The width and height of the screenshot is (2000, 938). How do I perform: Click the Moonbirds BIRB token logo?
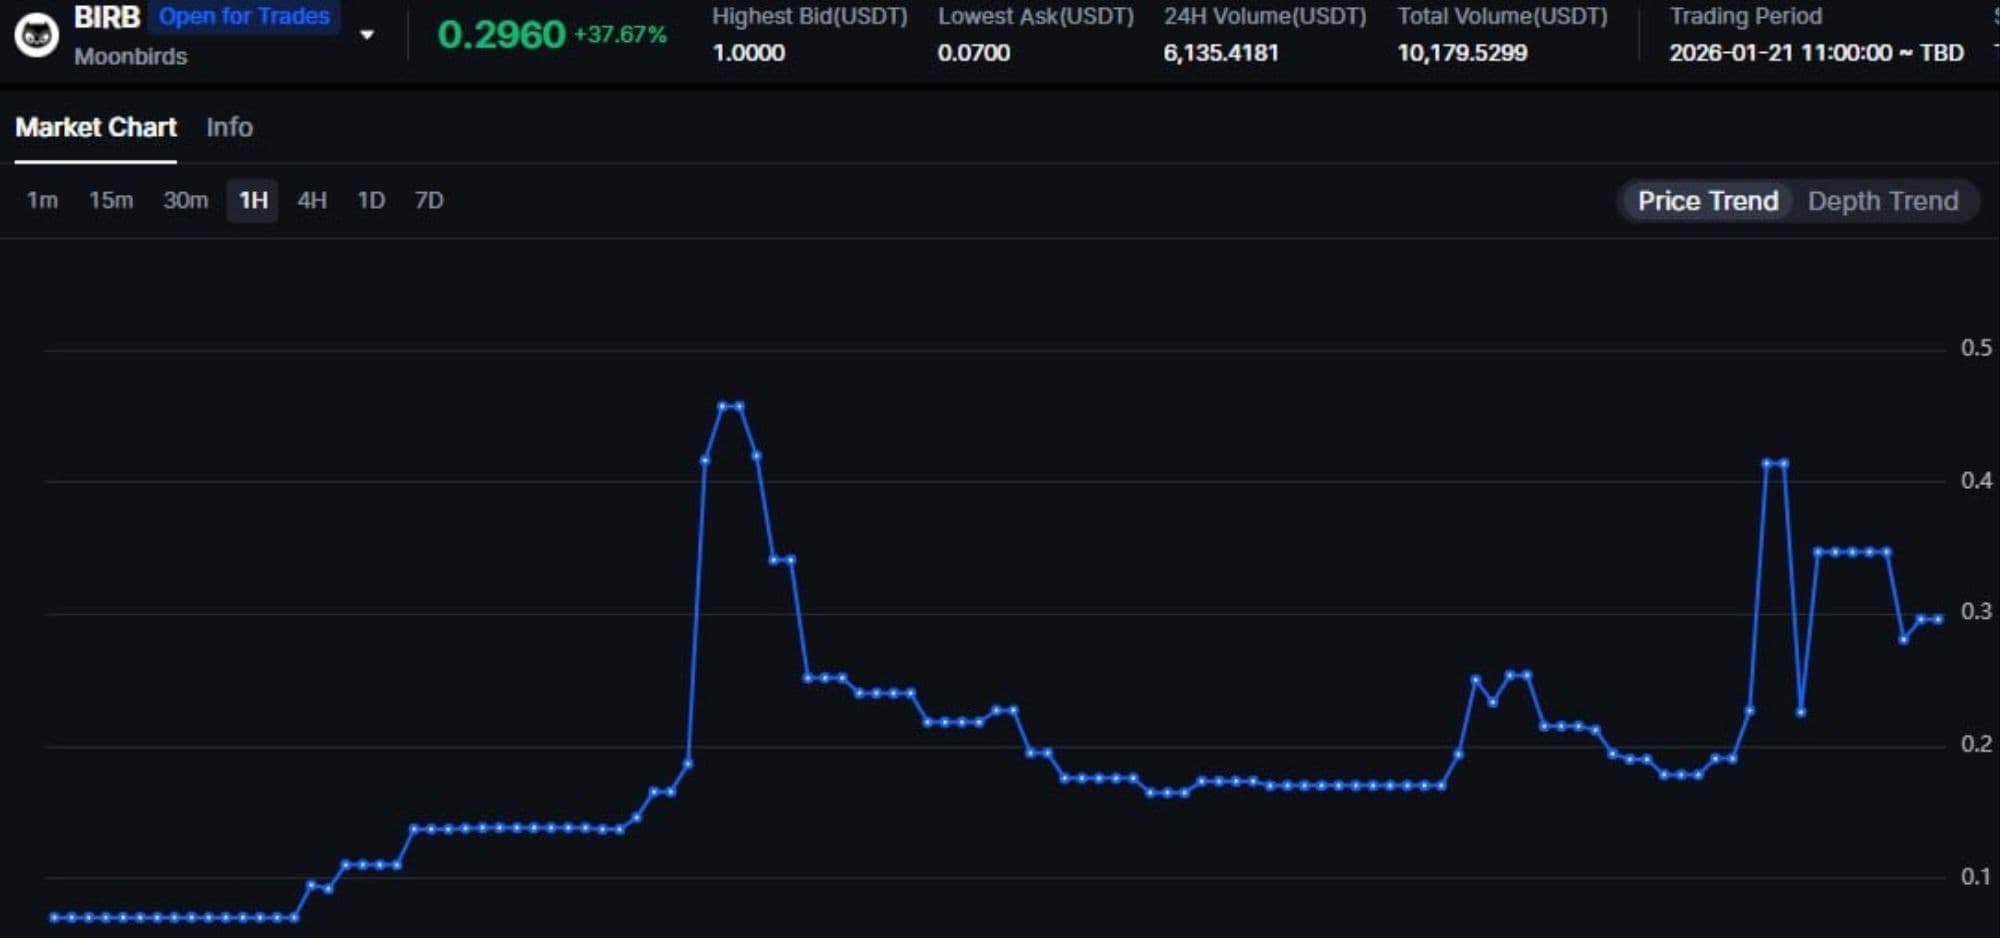click(x=37, y=36)
